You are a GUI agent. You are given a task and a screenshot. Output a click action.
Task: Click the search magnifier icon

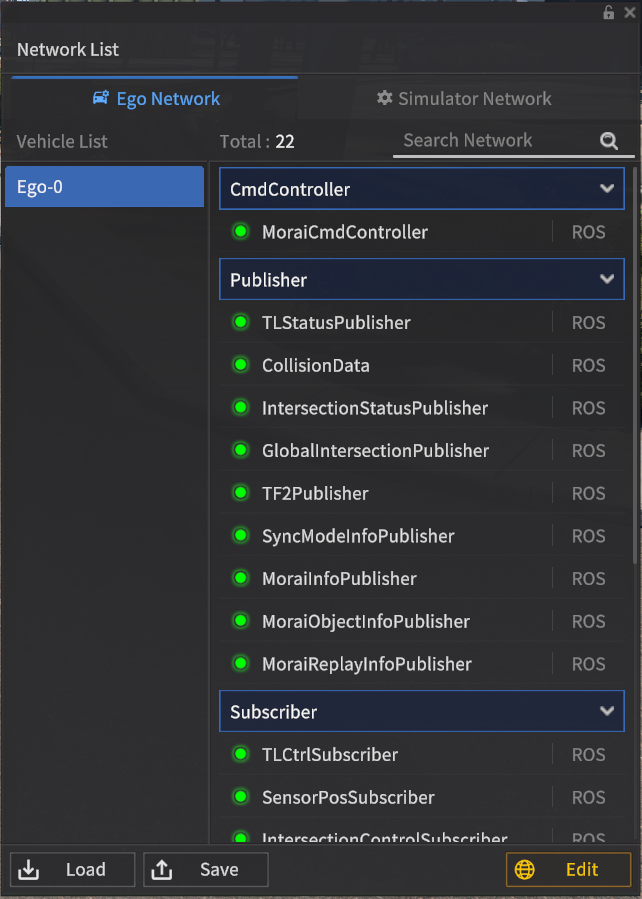tap(609, 141)
